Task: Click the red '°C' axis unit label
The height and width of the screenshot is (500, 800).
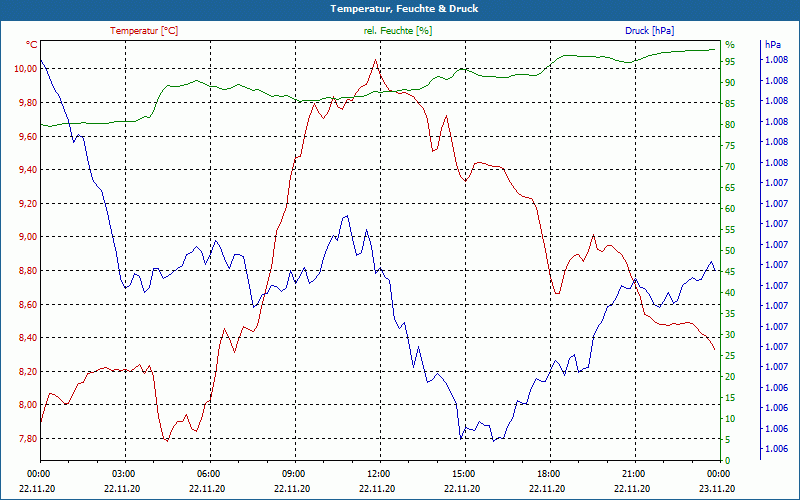Action: tap(32, 45)
